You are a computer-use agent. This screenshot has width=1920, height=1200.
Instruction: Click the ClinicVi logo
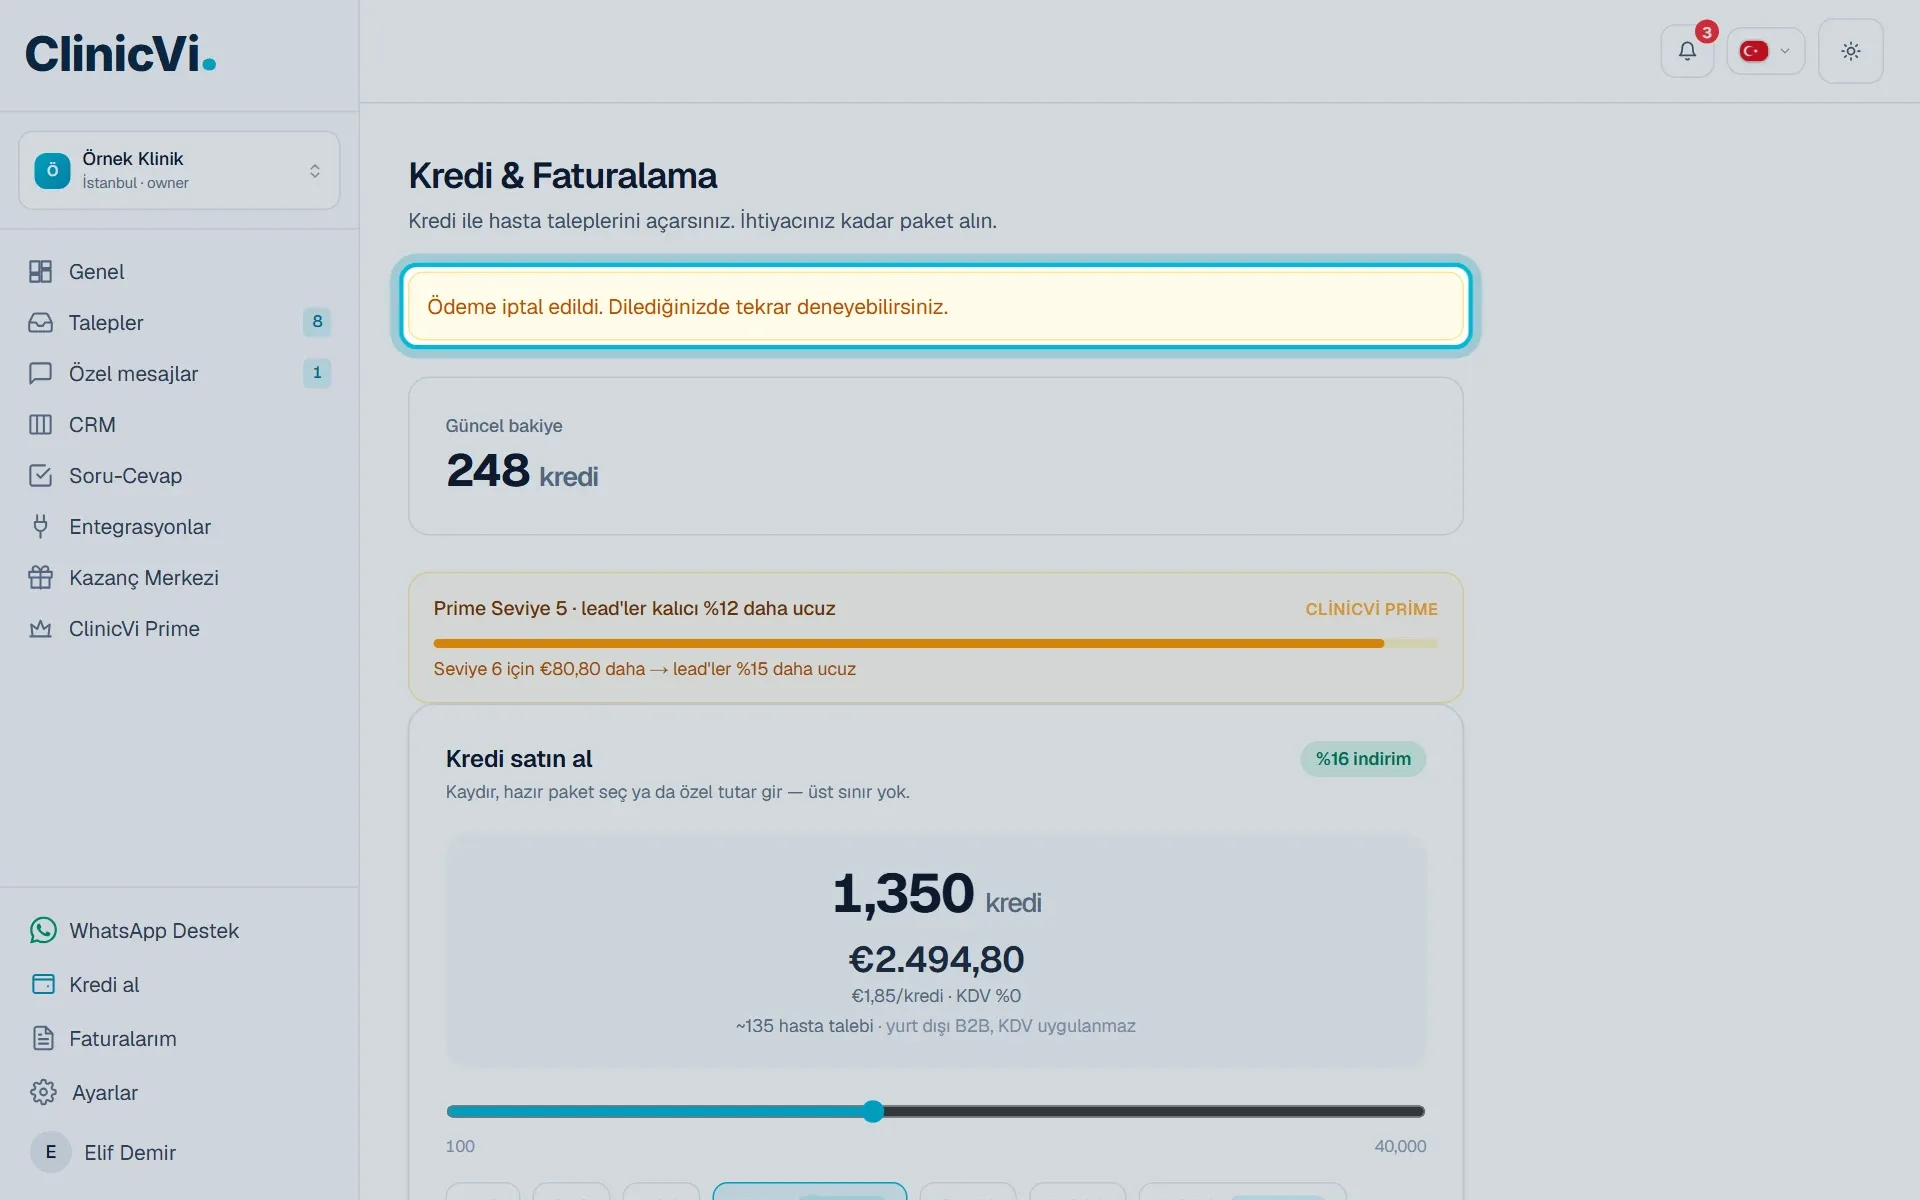pos(120,54)
